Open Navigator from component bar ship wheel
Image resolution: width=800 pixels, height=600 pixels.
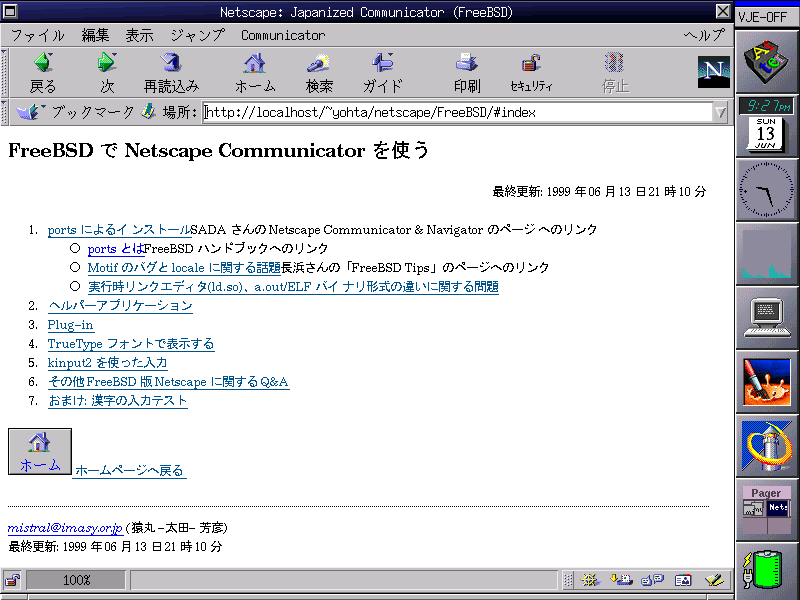coord(590,580)
